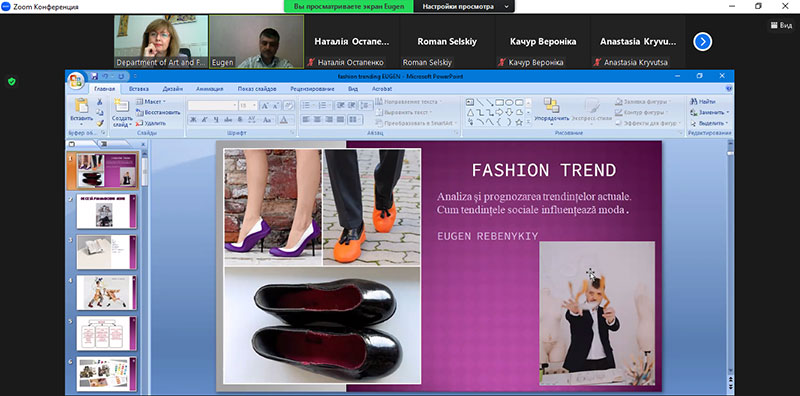Switch to the Анимация ribbon tab
Screen dimensions: 800x396
(x=209, y=89)
